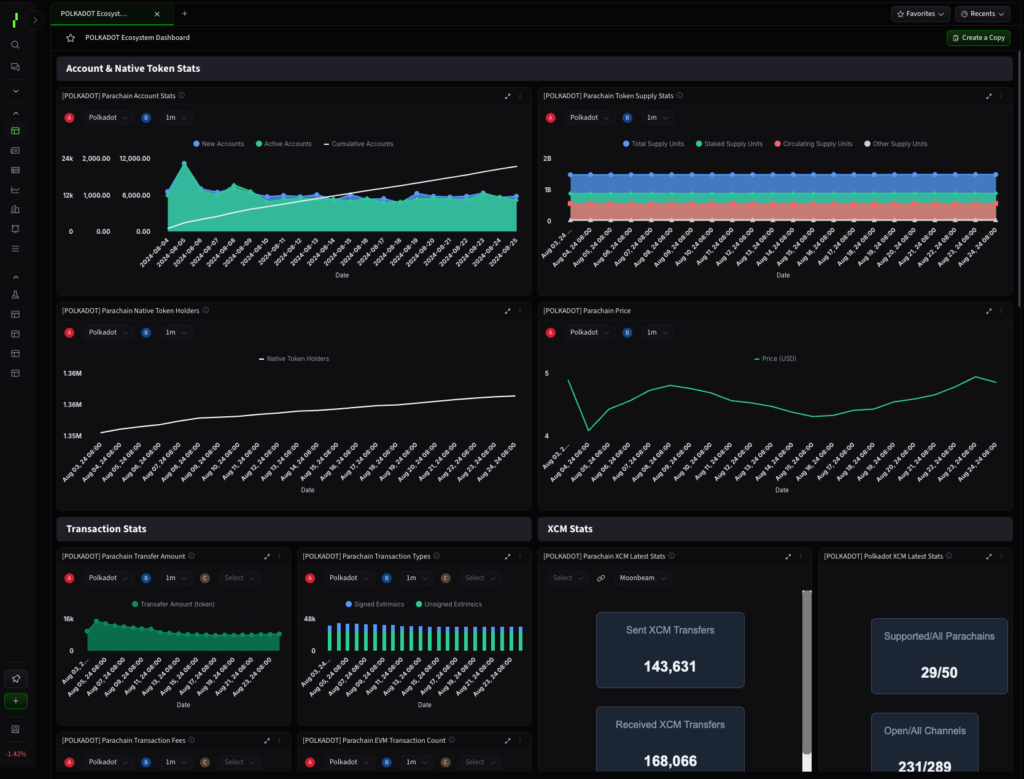Maximize the Polkadot XCM Latest Stats panel
The height and width of the screenshot is (779, 1024).
click(x=989, y=556)
